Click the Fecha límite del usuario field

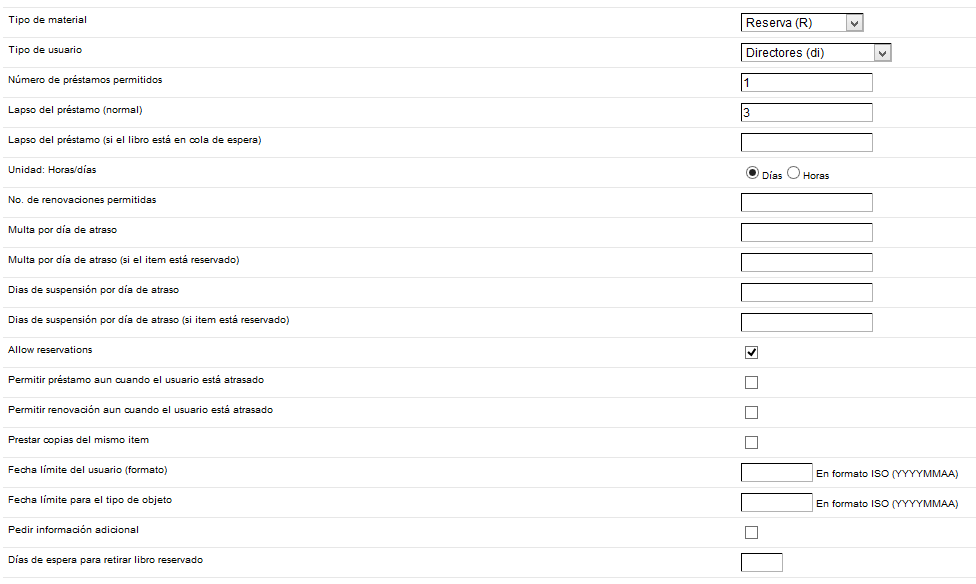click(776, 473)
